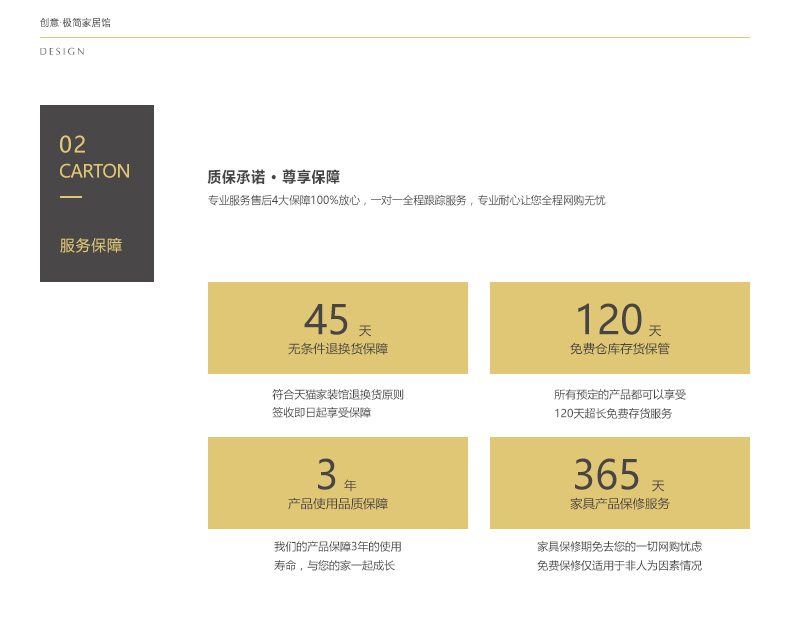Open the 365天 家具产品保修服务 card
Viewport: 790px width, 639px height.
tap(620, 483)
